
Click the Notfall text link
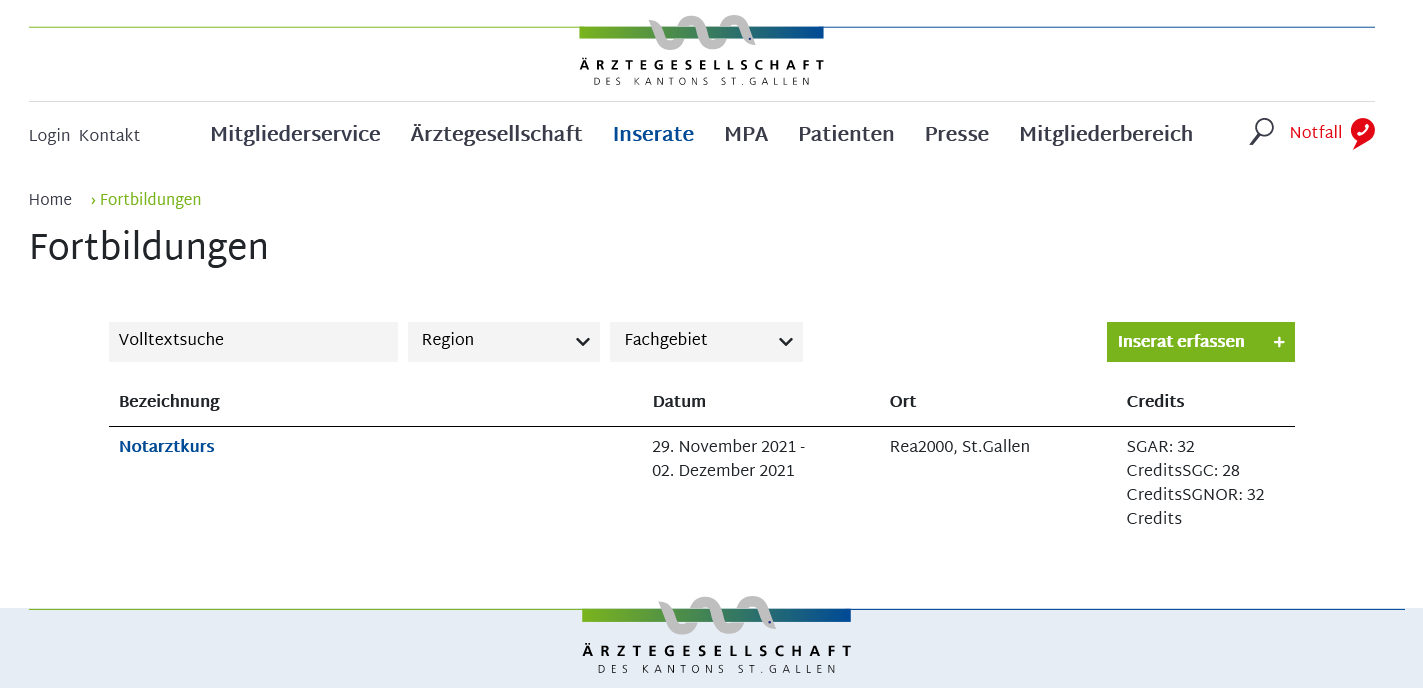[1315, 133]
